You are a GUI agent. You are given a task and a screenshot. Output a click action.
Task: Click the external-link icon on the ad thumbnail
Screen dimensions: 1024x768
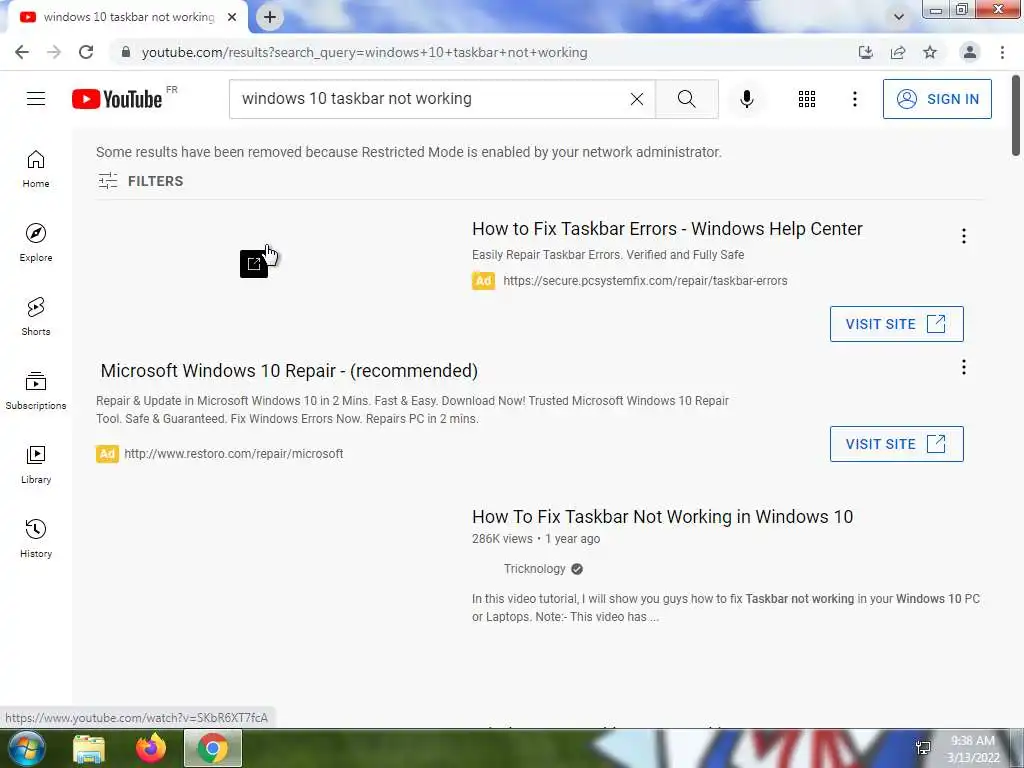tap(254, 264)
